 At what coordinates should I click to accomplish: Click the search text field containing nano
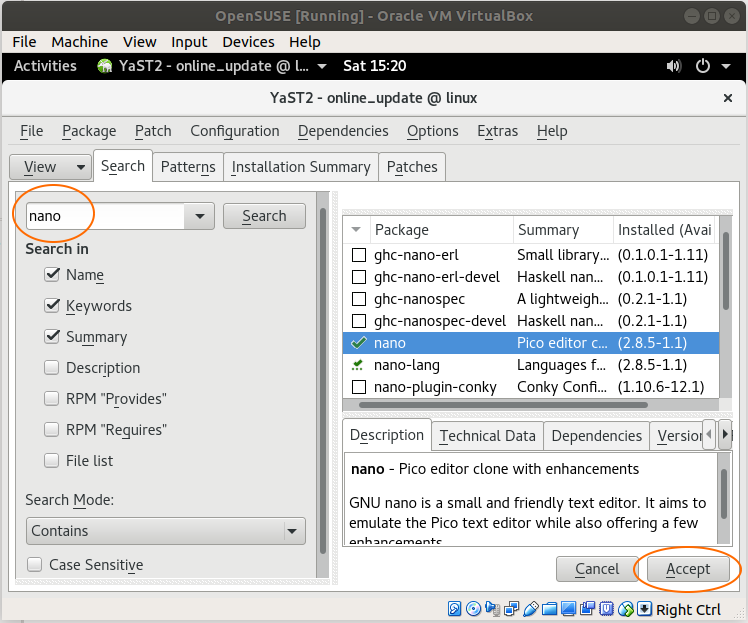[x=105, y=216]
